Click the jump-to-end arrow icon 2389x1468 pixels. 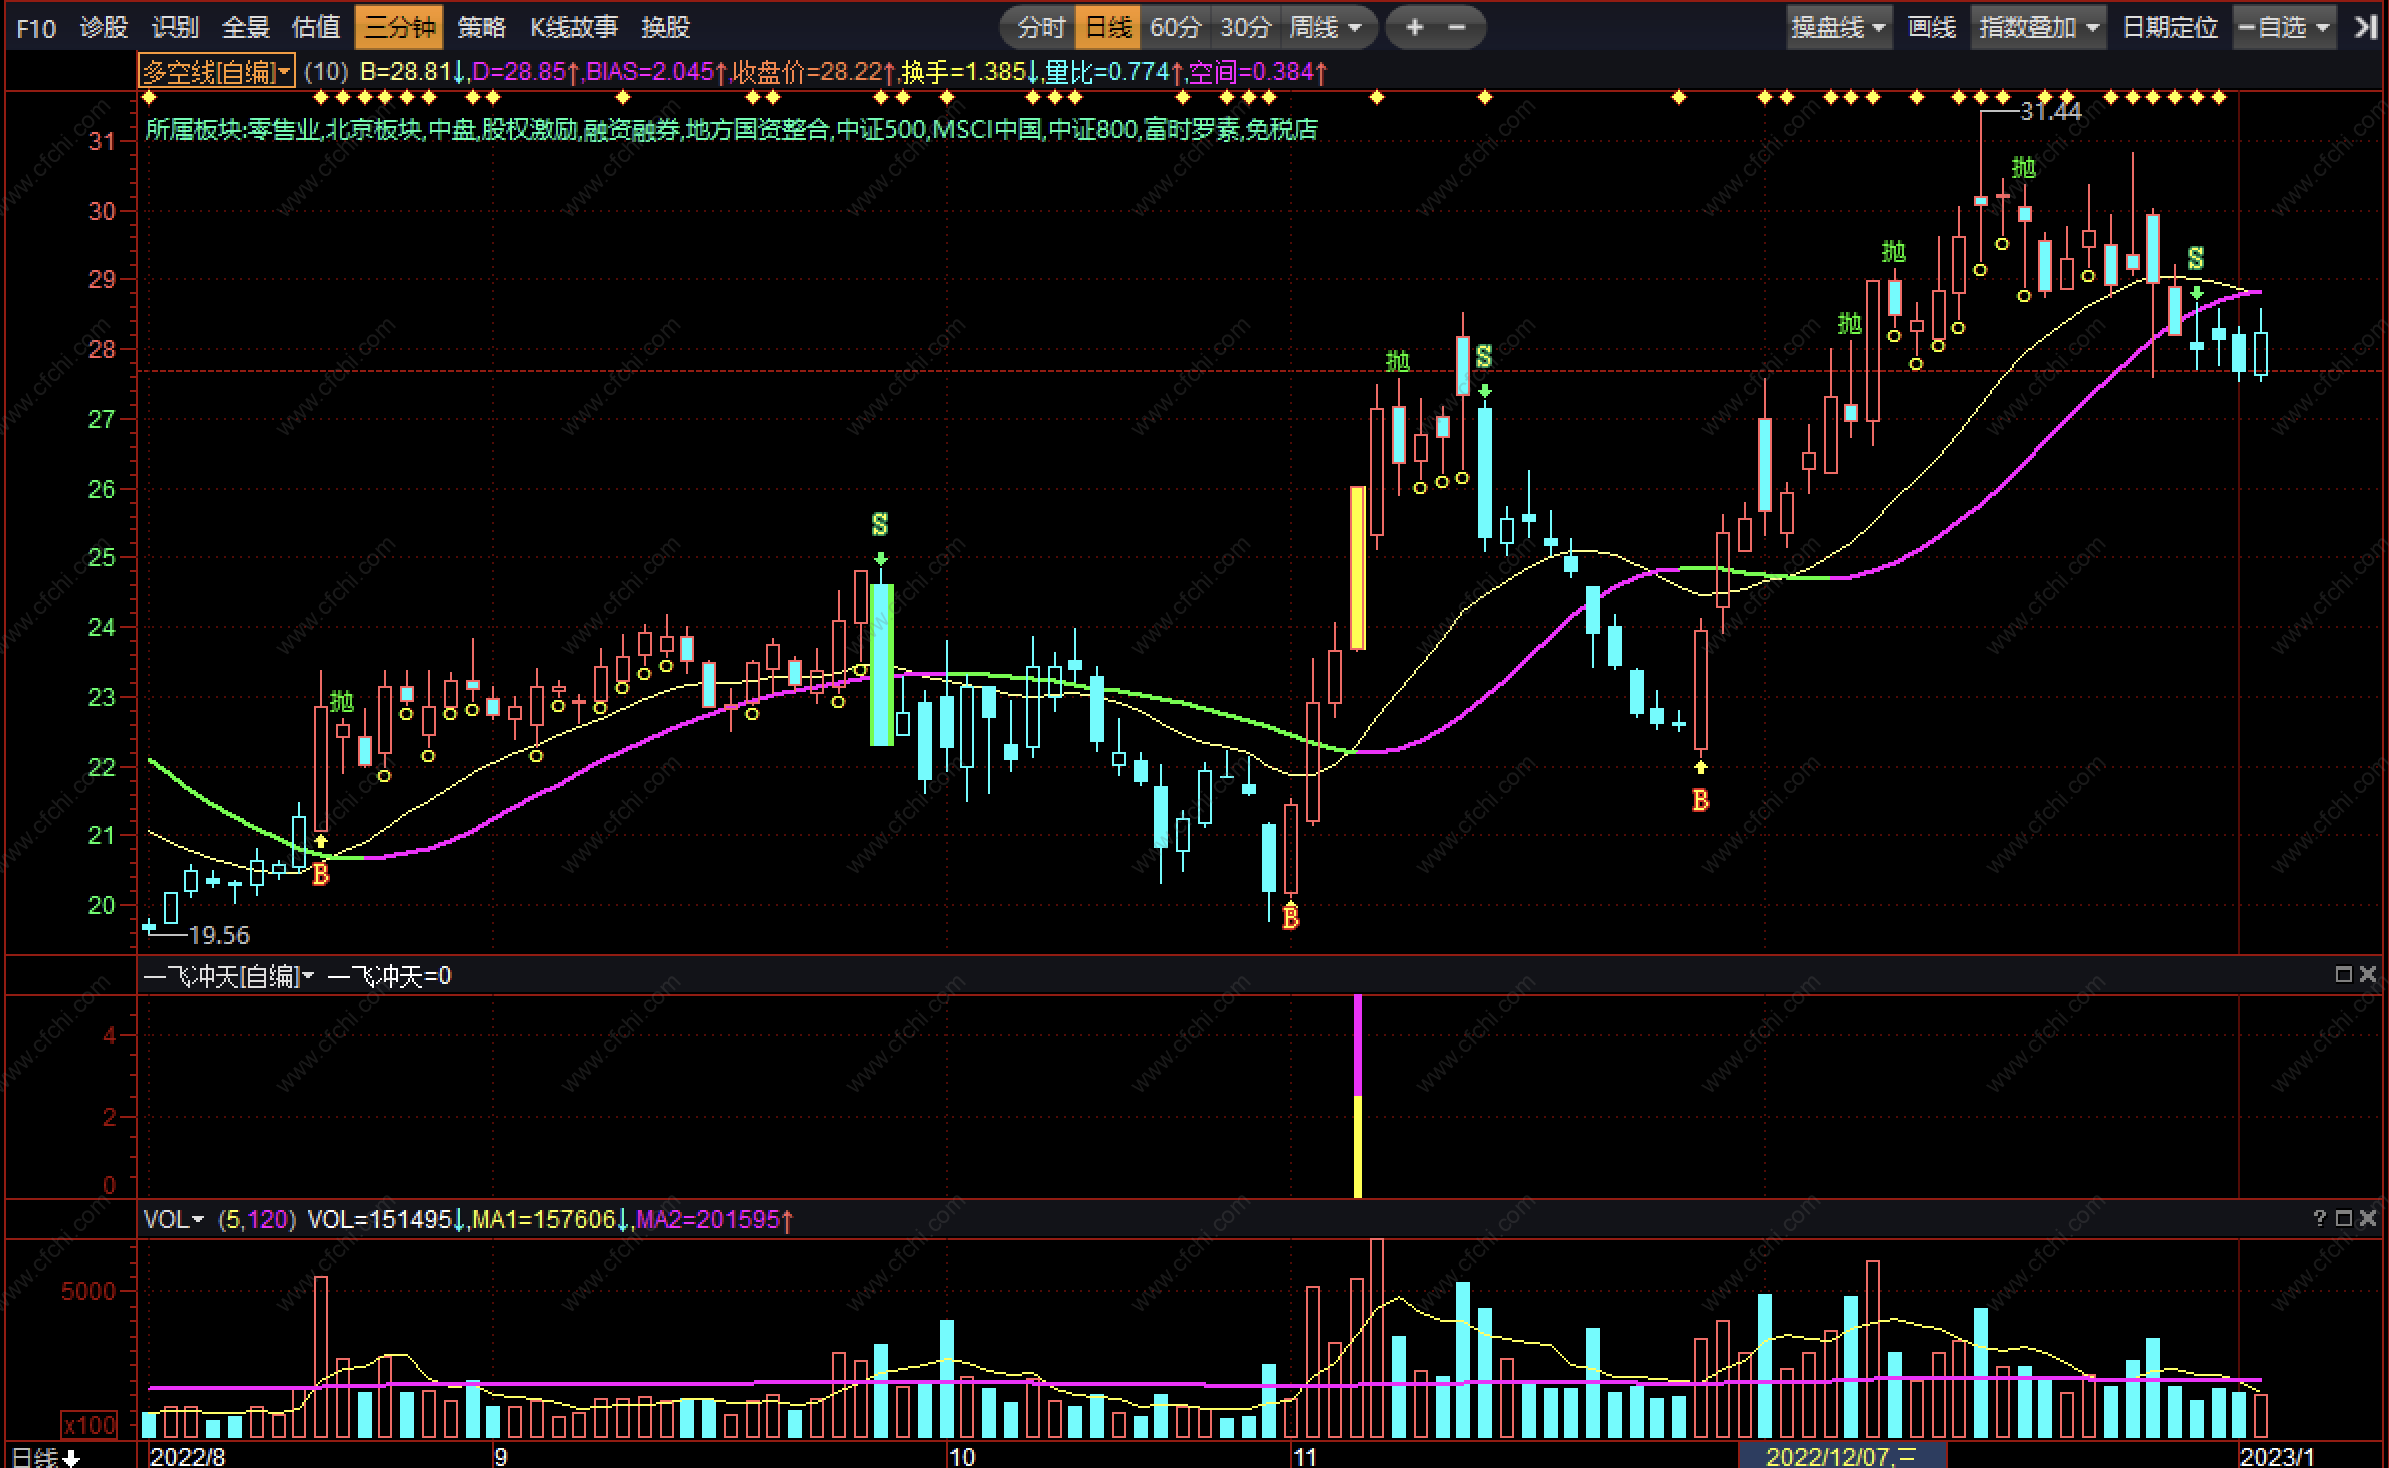2366,27
